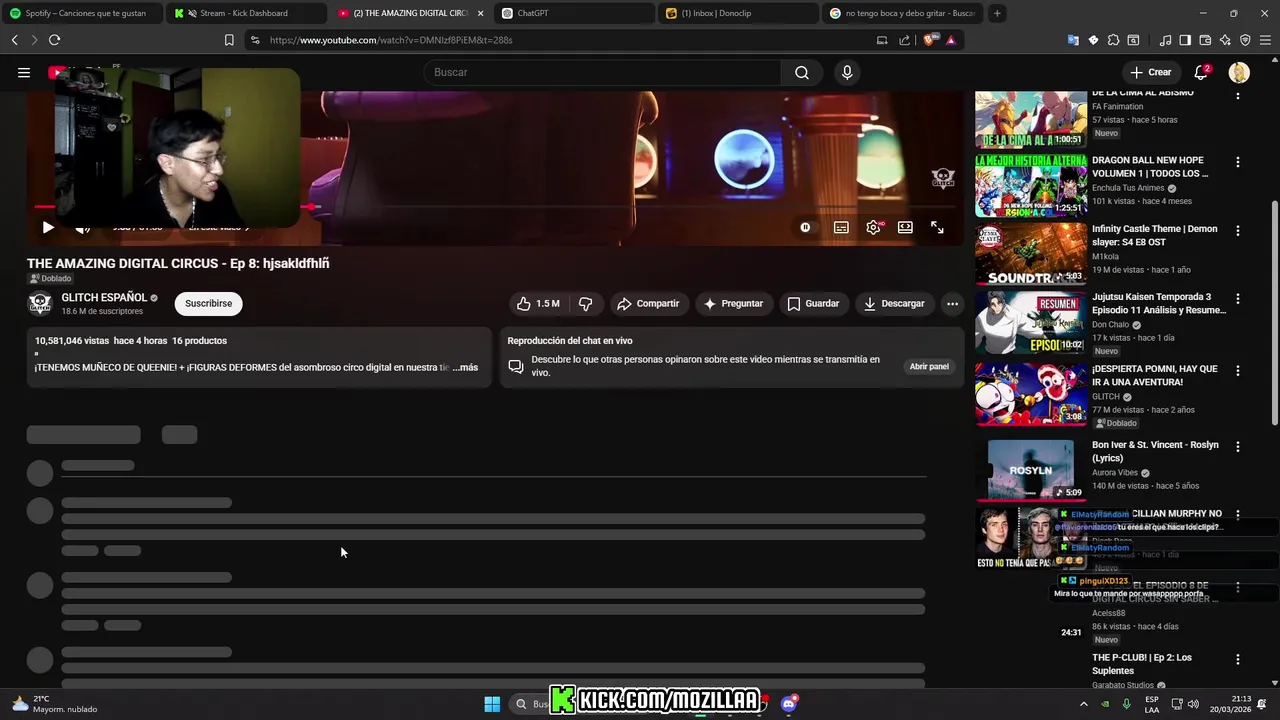Expand description with ...más

point(465,367)
